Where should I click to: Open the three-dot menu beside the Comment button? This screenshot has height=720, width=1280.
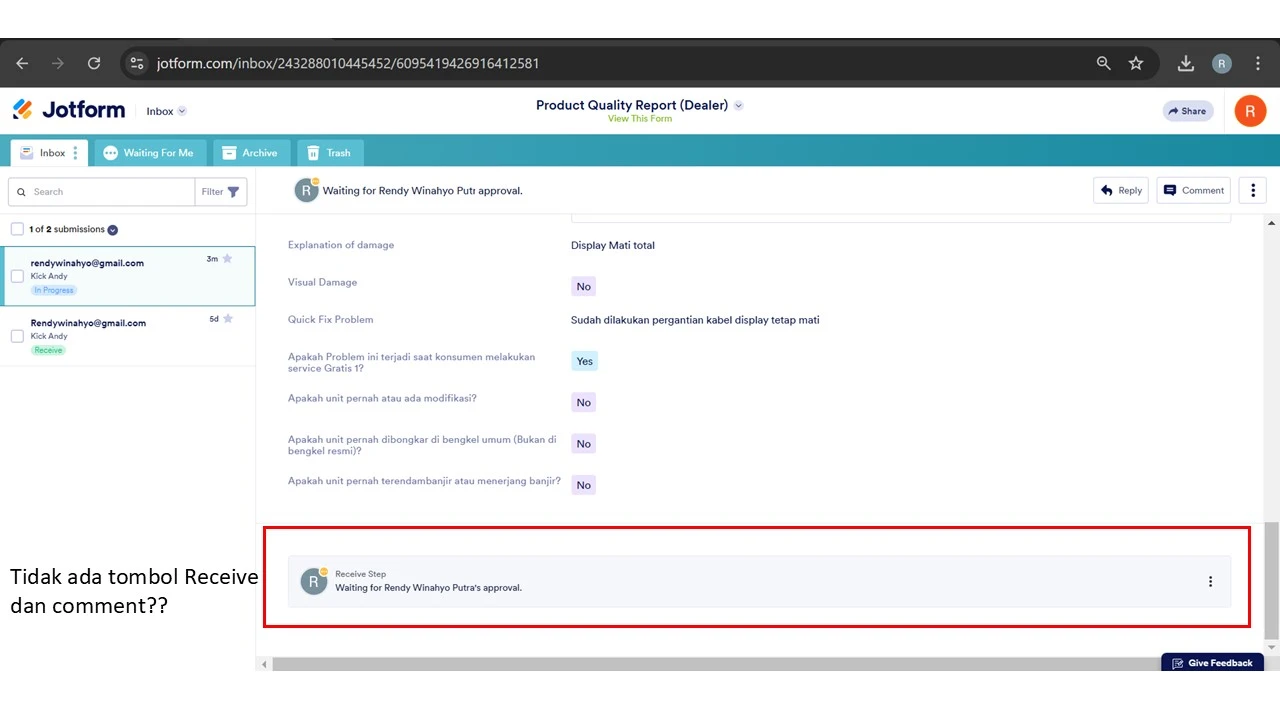[1252, 190]
